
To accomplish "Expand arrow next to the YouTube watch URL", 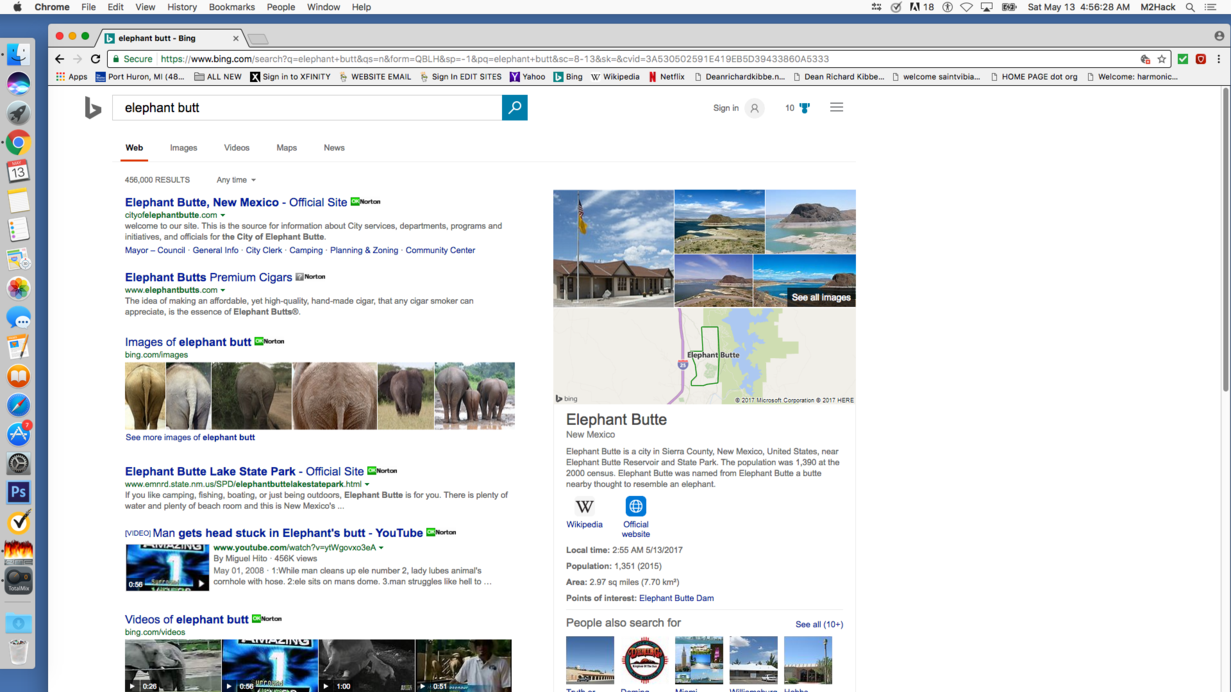I will coord(381,548).
